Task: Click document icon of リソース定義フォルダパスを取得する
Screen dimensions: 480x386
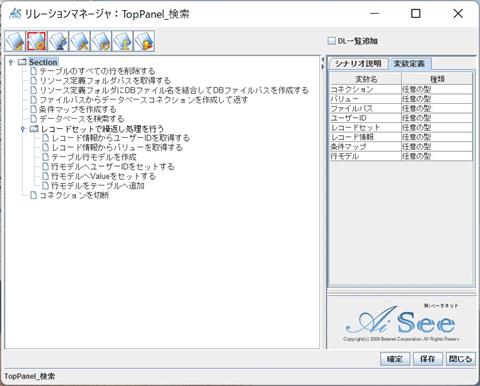Action: [33, 80]
